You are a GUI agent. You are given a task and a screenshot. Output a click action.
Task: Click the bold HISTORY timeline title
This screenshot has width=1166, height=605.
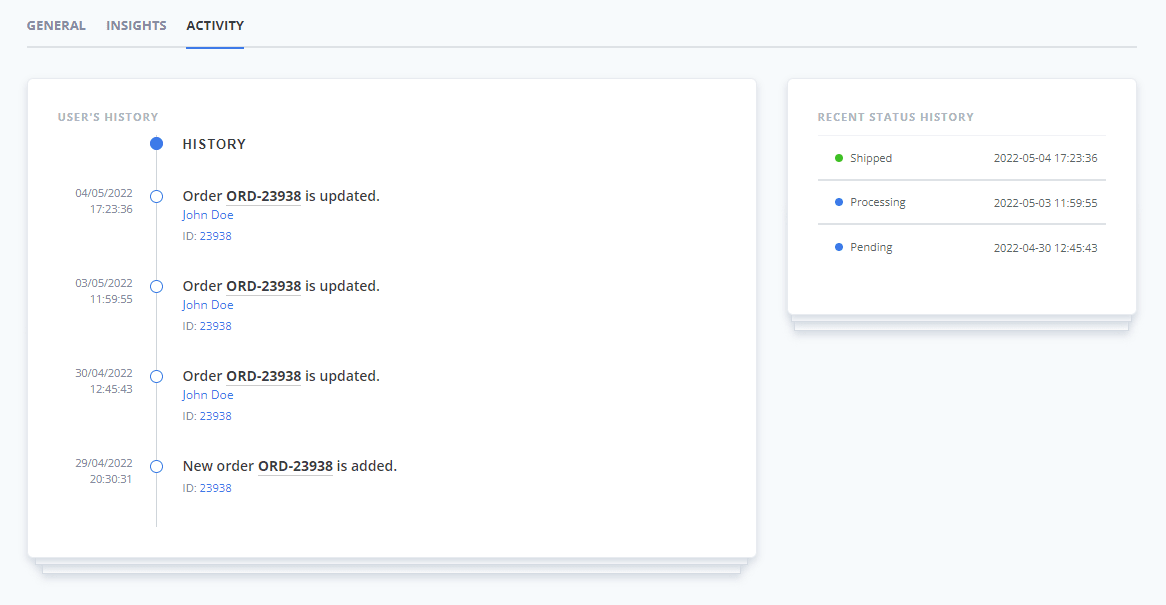(214, 144)
